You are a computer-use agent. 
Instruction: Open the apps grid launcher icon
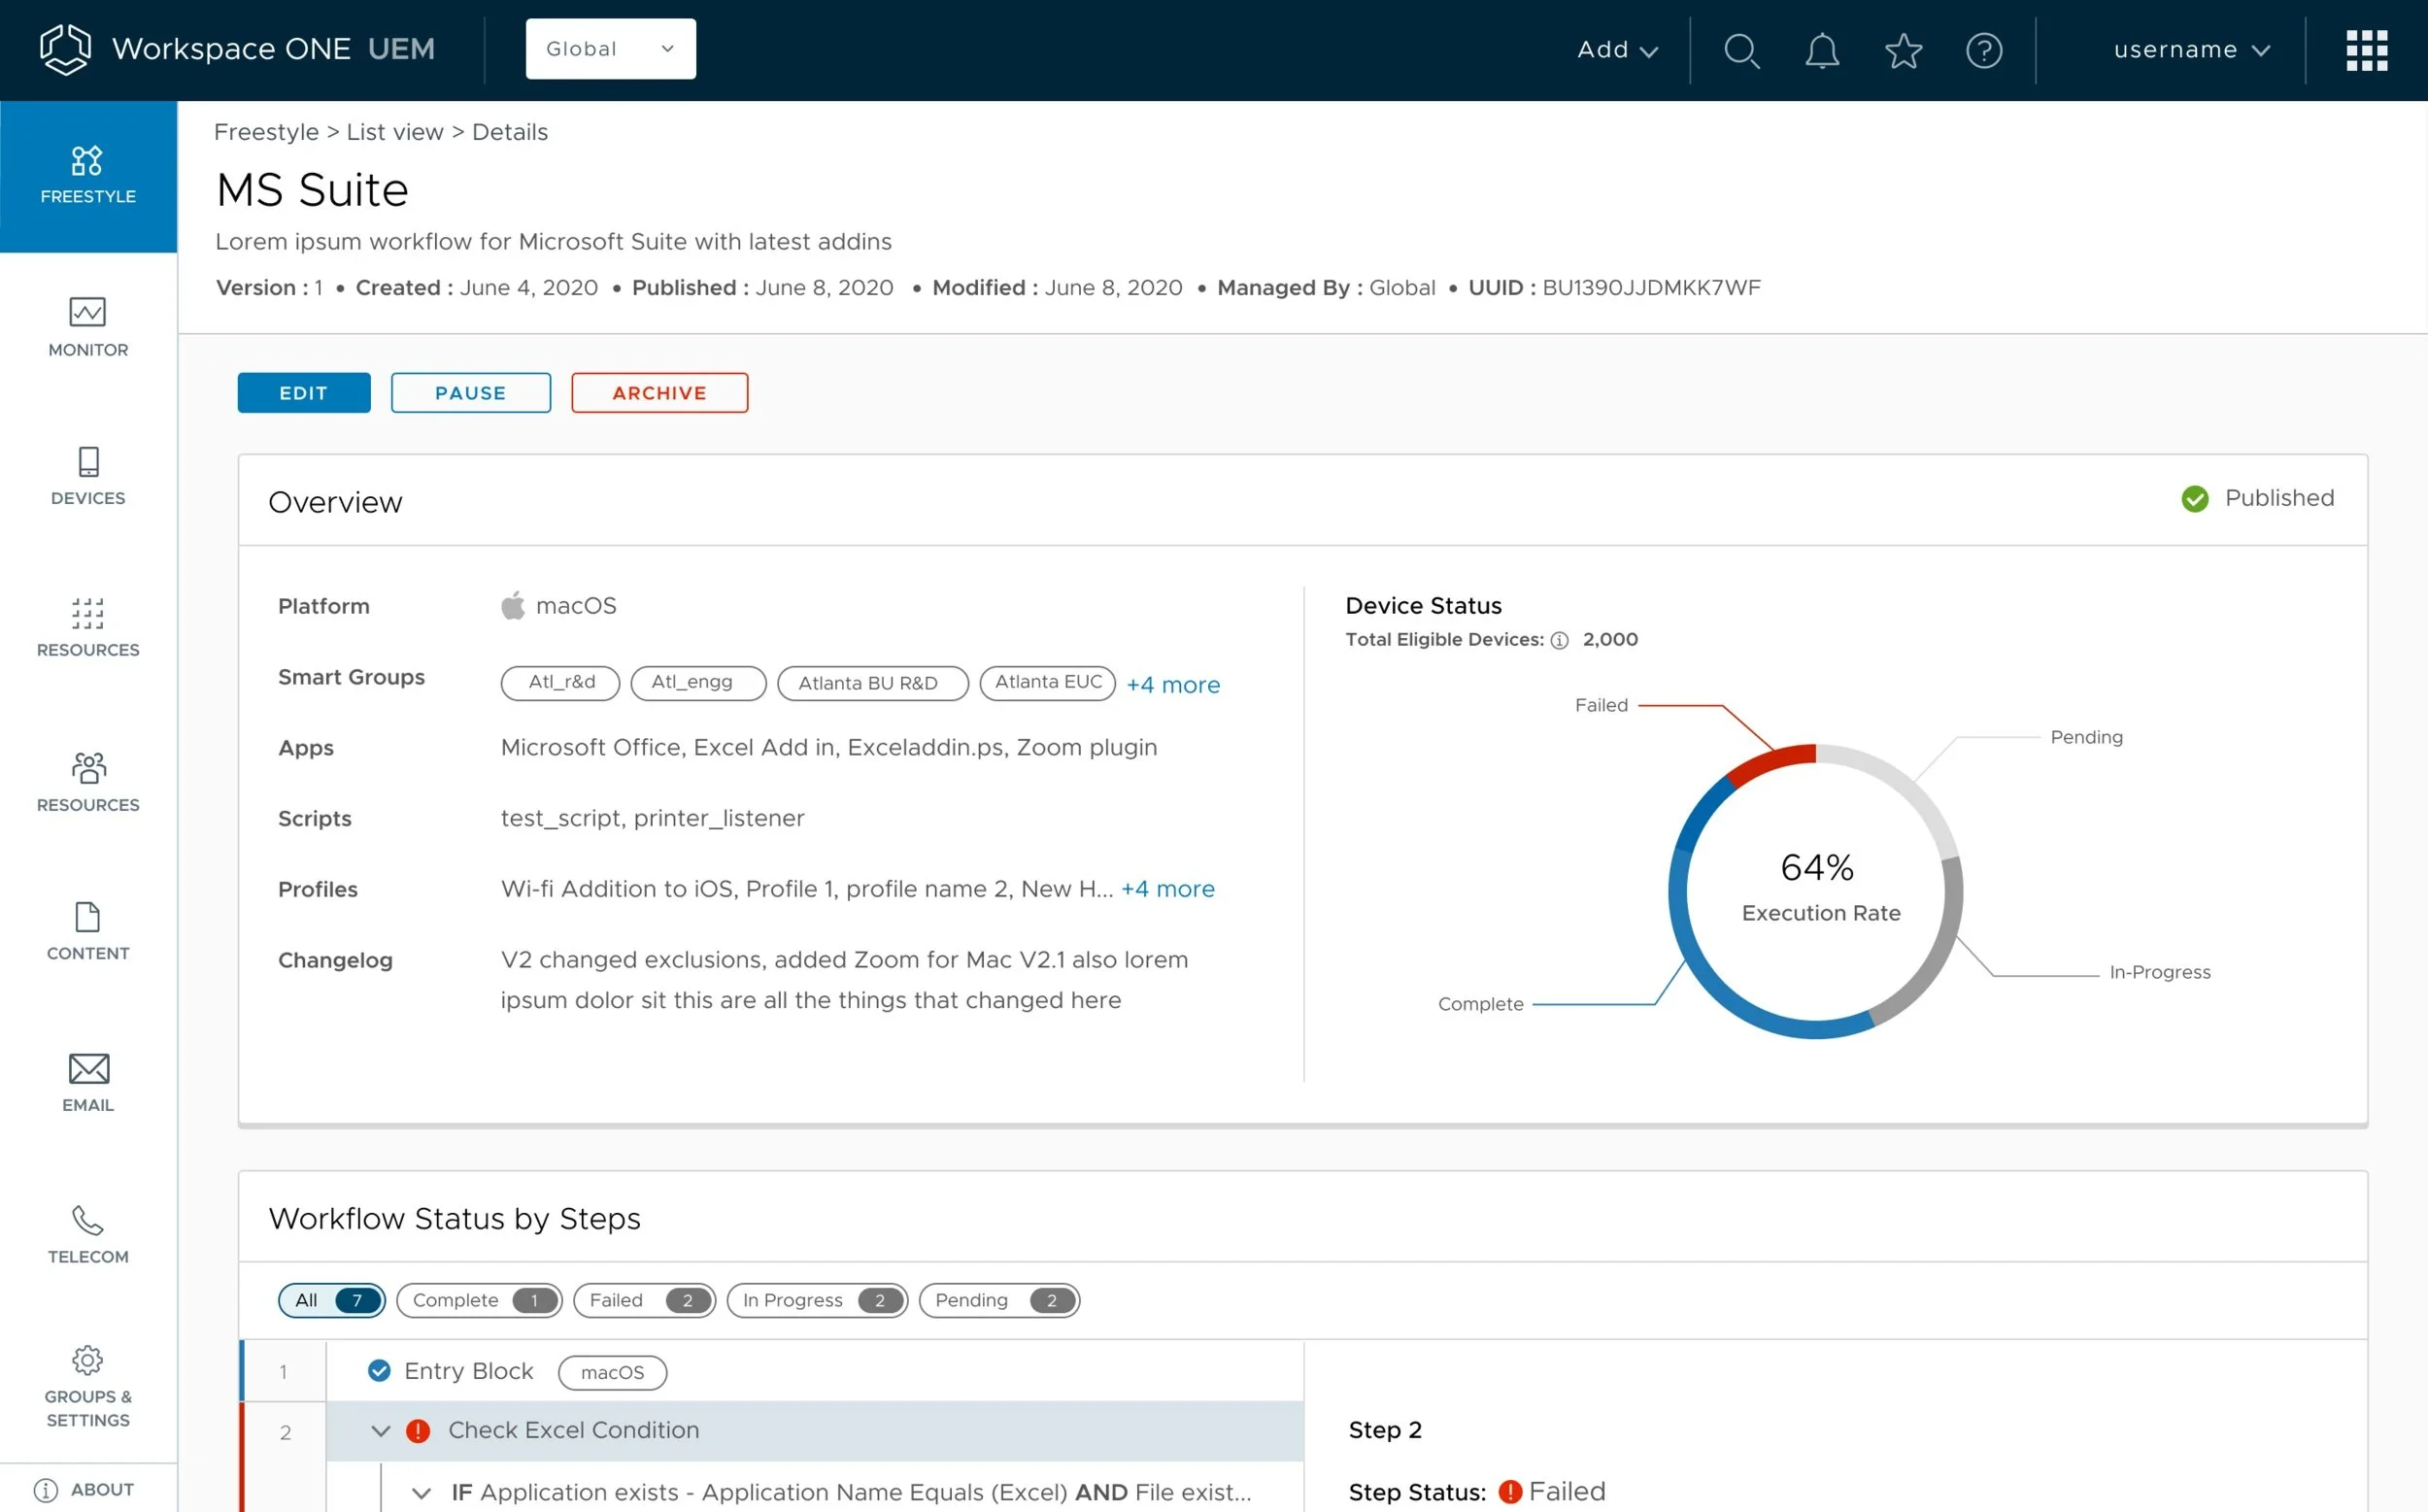2366,50
